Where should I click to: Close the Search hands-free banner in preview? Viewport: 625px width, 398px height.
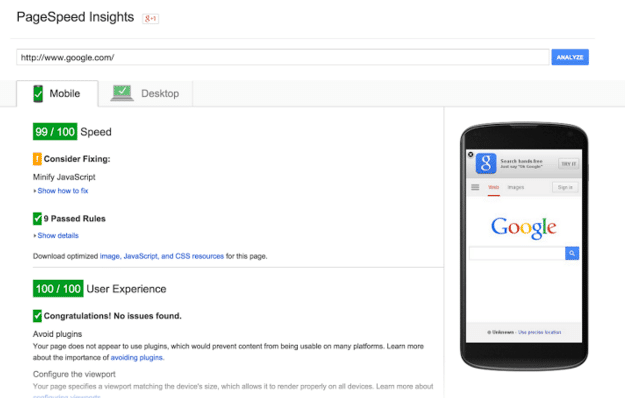[x=470, y=154]
